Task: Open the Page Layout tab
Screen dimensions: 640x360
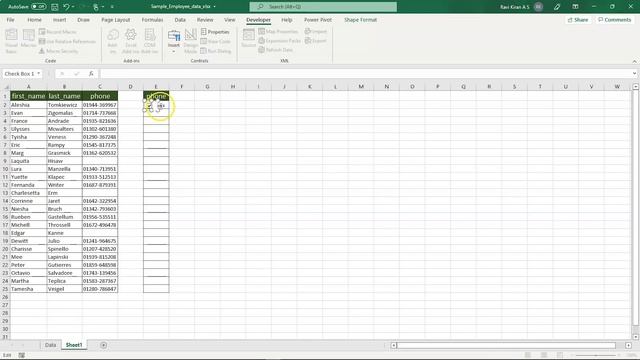Action: [x=116, y=20]
